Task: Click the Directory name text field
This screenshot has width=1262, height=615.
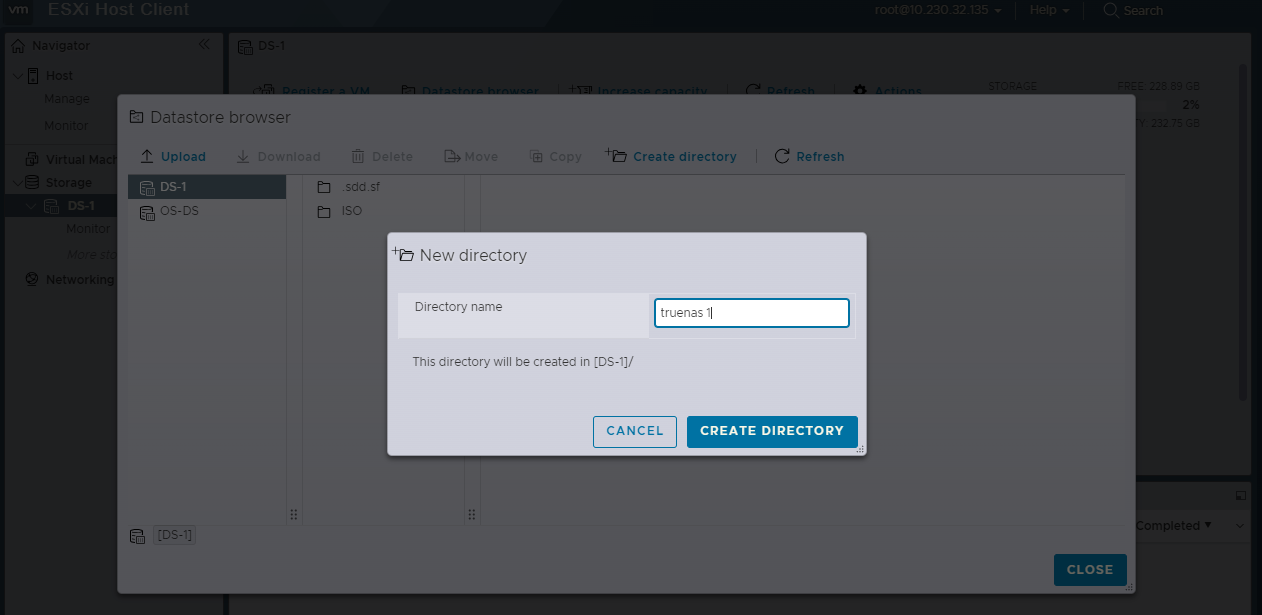Action: coord(751,313)
